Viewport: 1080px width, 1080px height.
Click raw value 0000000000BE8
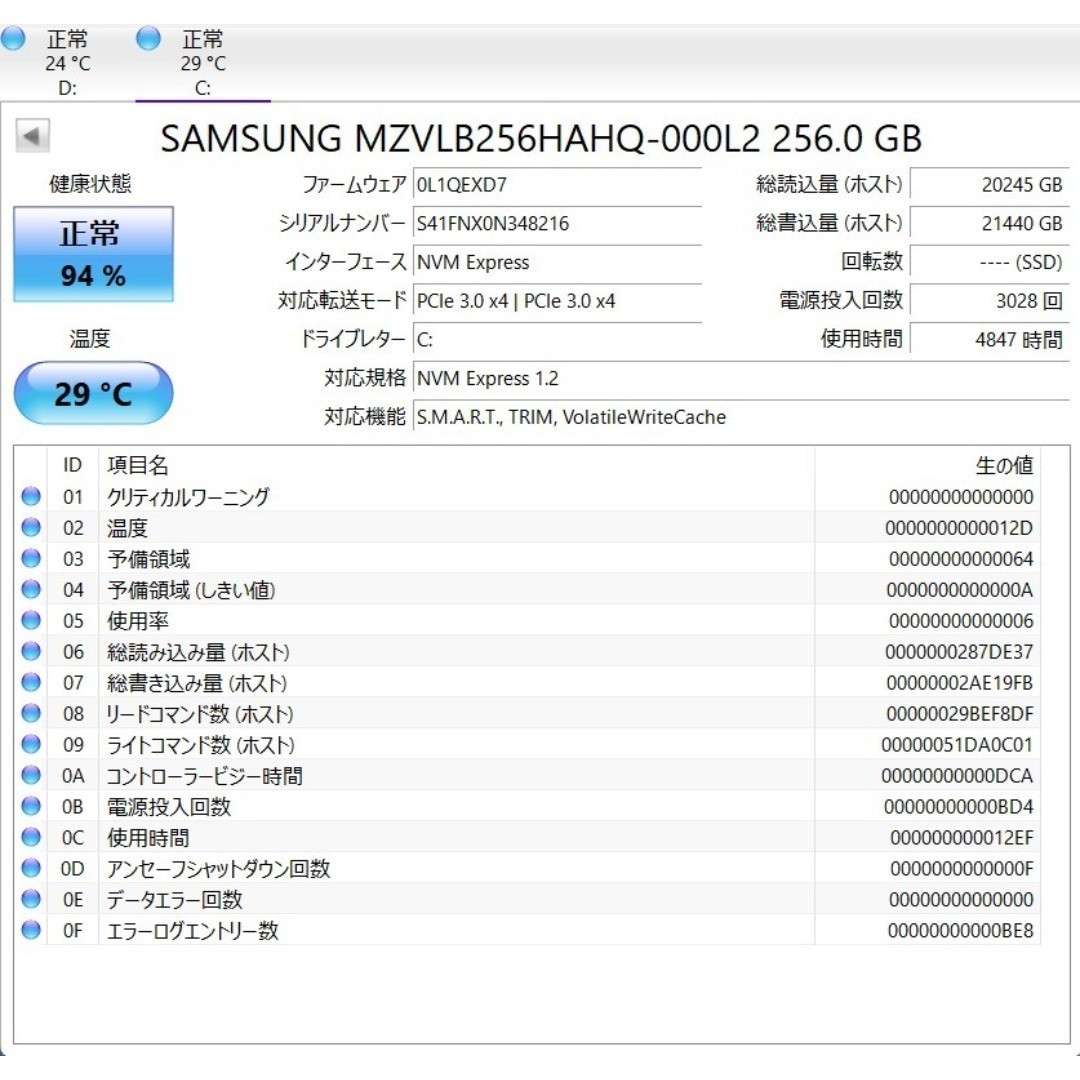960,931
